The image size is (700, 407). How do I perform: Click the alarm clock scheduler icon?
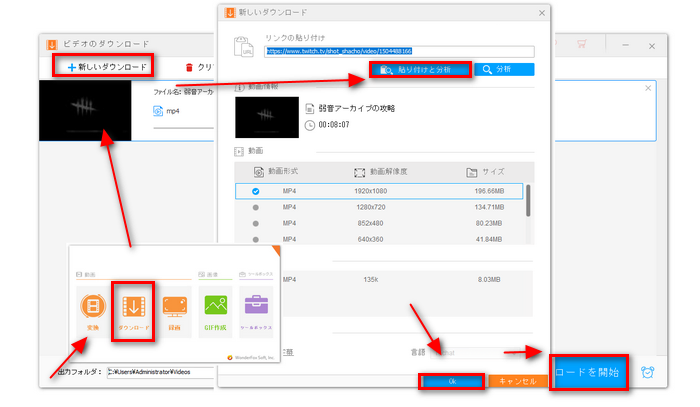click(648, 371)
